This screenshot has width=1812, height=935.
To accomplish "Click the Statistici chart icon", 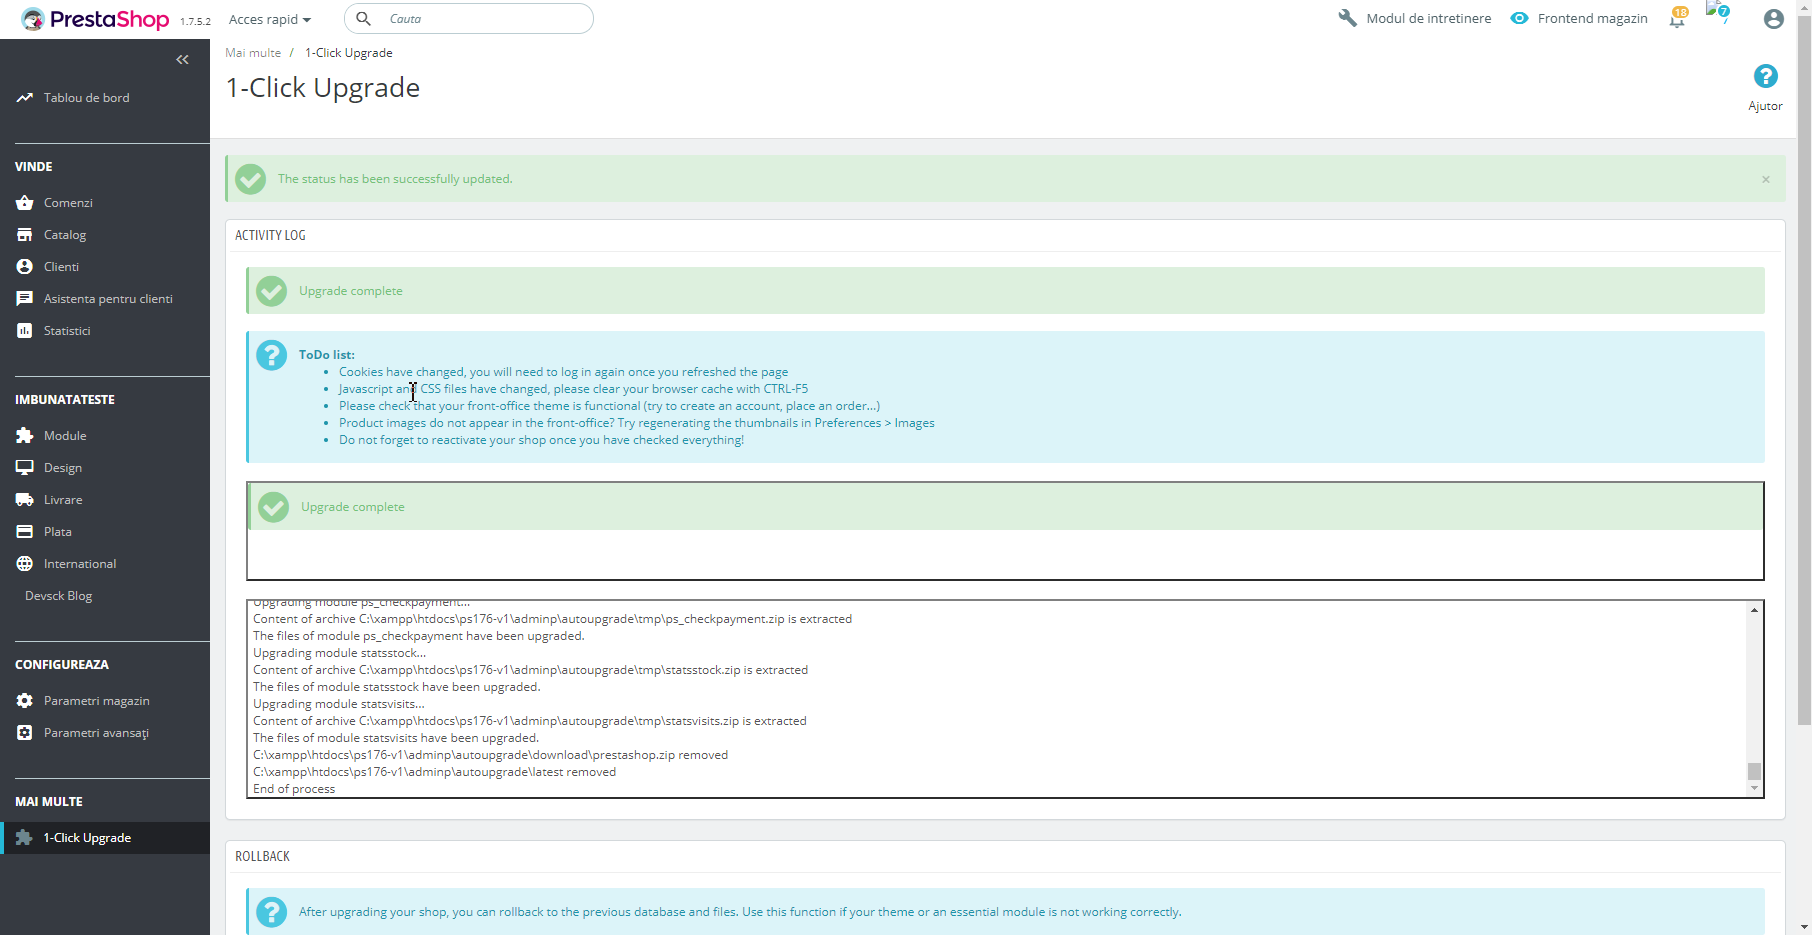I will point(25,331).
